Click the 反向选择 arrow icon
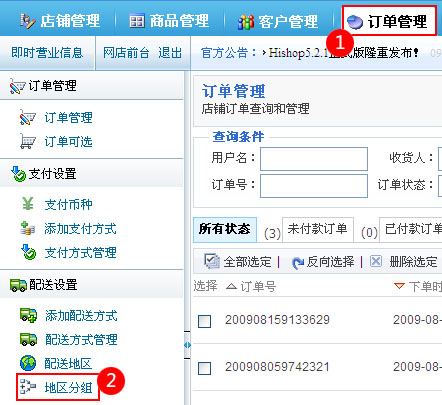The image size is (442, 405). pyautogui.click(x=298, y=263)
